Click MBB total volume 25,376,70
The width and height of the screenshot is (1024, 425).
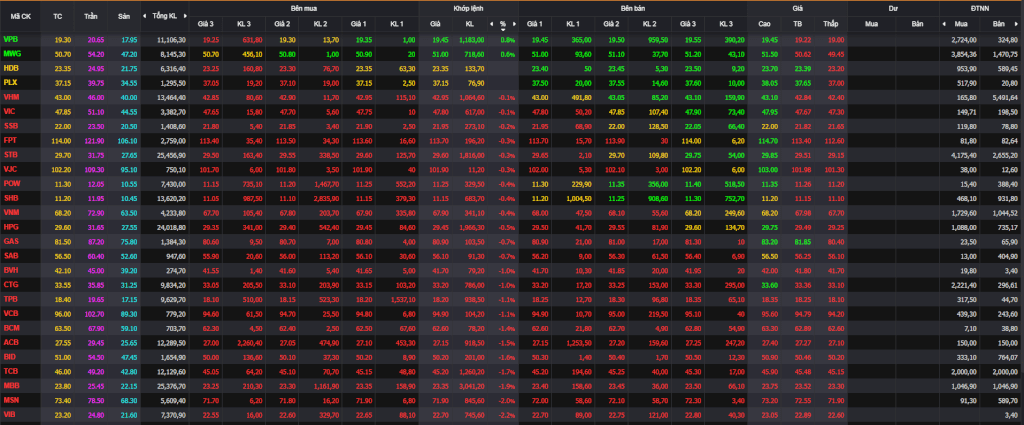(172, 385)
